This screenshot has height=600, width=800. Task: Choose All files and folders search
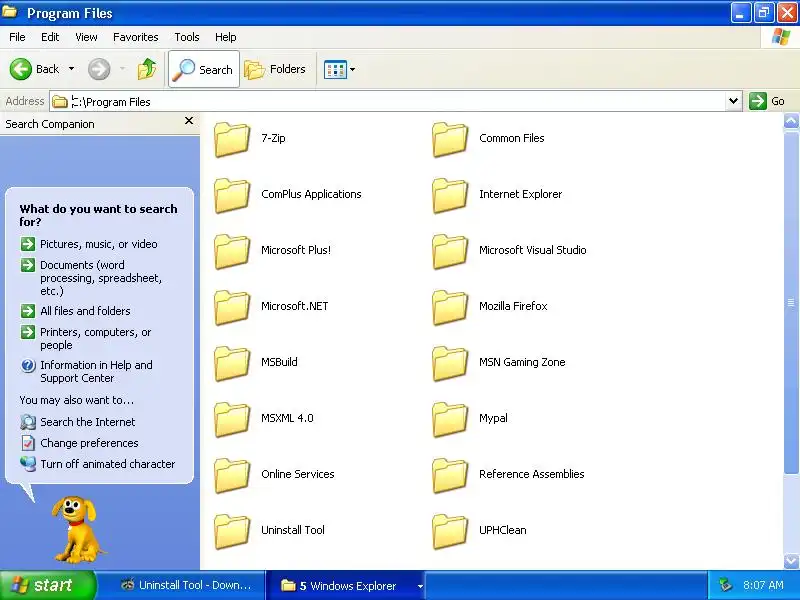tap(75, 311)
